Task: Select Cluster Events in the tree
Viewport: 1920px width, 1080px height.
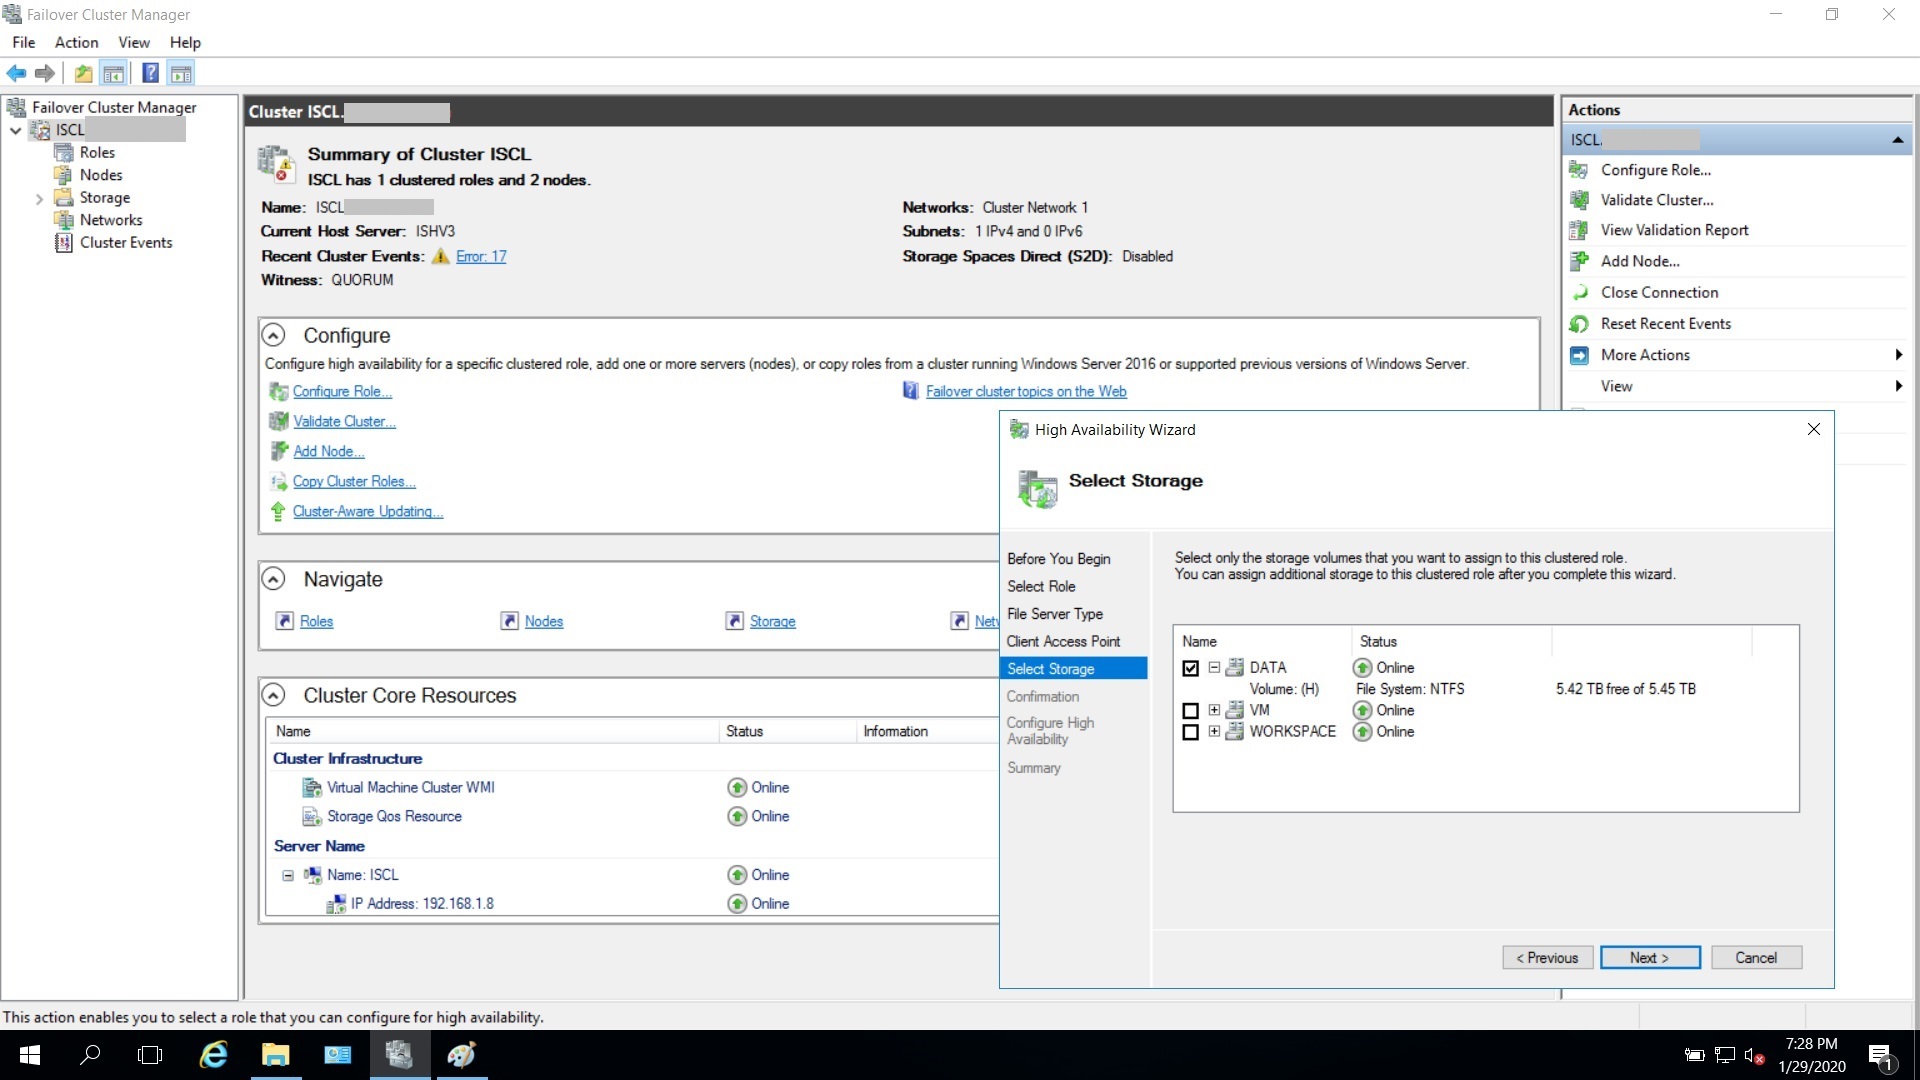Action: (x=126, y=242)
